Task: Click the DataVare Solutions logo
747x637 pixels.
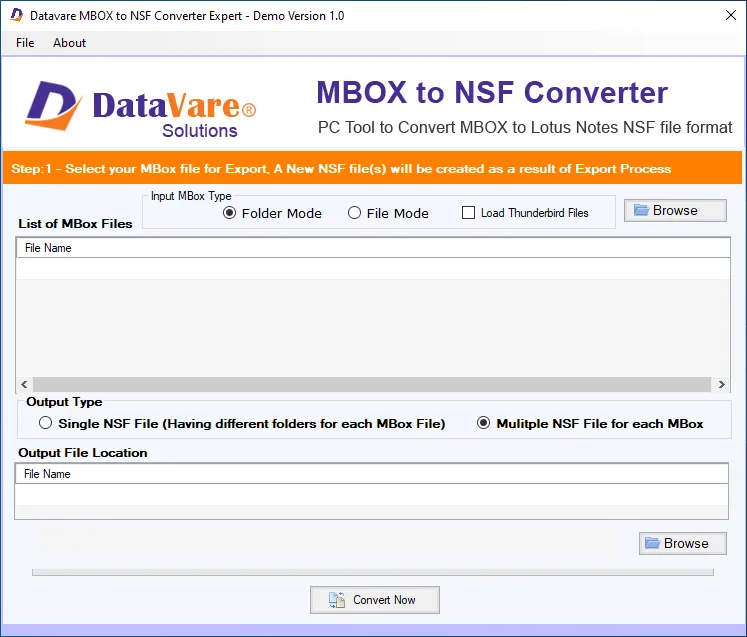Action: (141, 110)
